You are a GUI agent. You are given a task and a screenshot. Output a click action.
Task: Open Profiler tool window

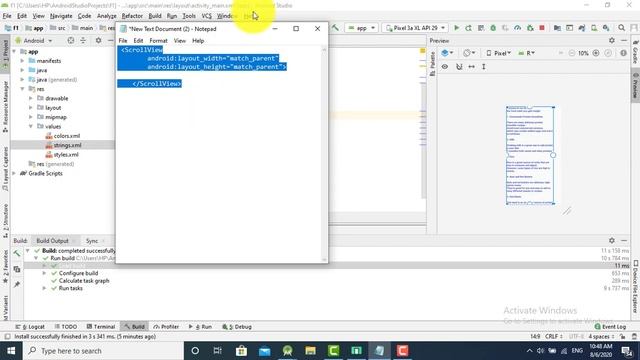[x=166, y=327]
